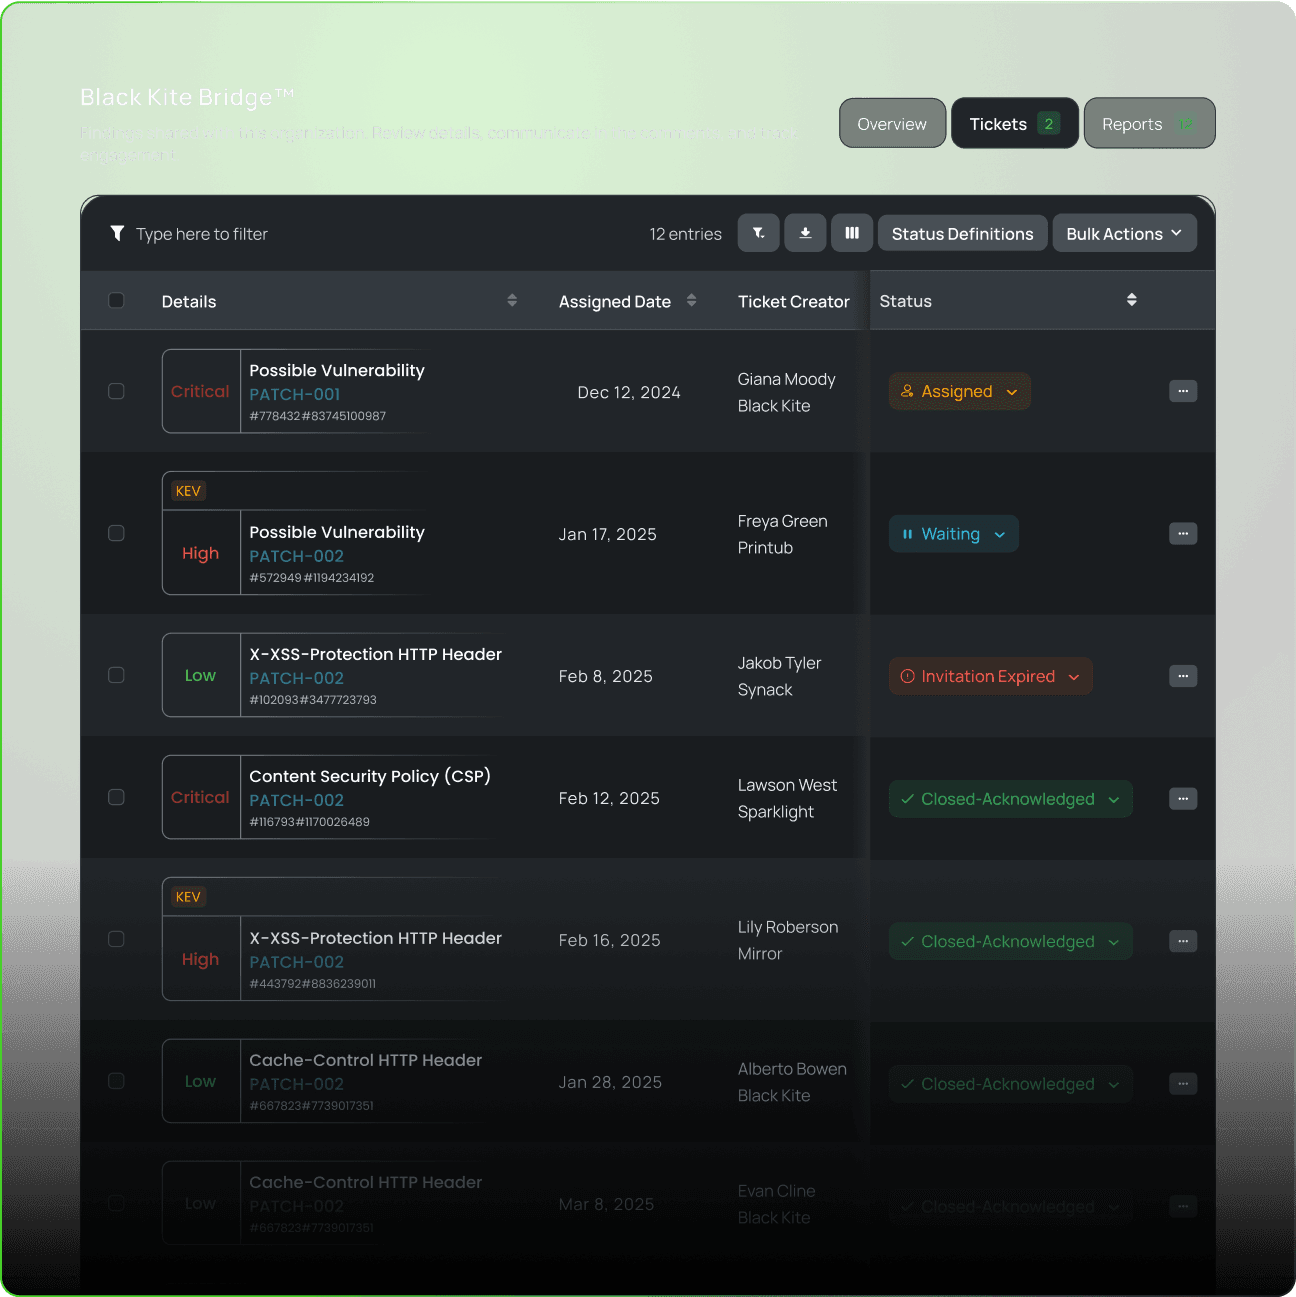The image size is (1296, 1297).
Task: Click the Status Definitions button
Action: [962, 234]
